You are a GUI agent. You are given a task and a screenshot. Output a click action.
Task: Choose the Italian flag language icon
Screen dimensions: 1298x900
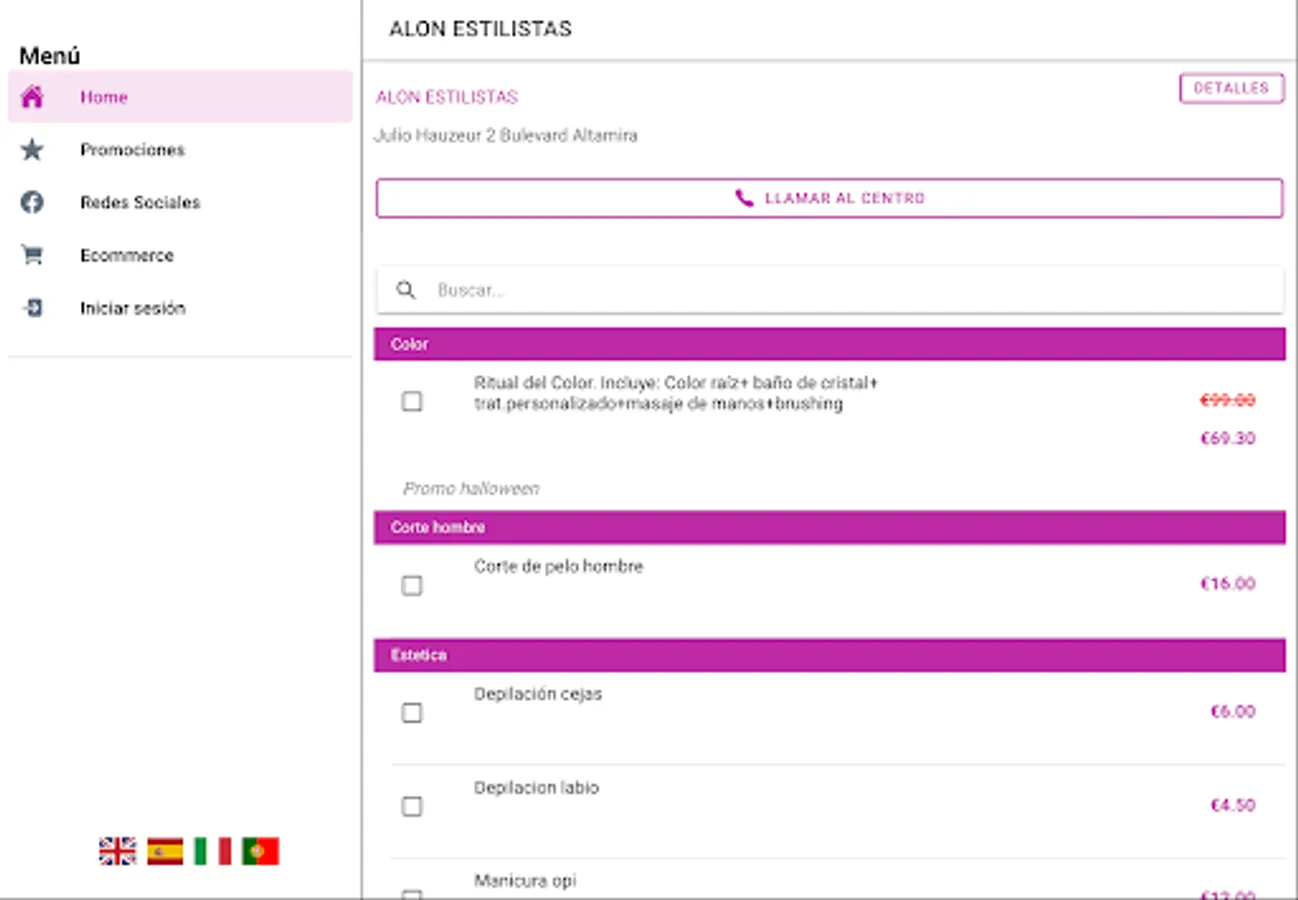[x=212, y=851]
